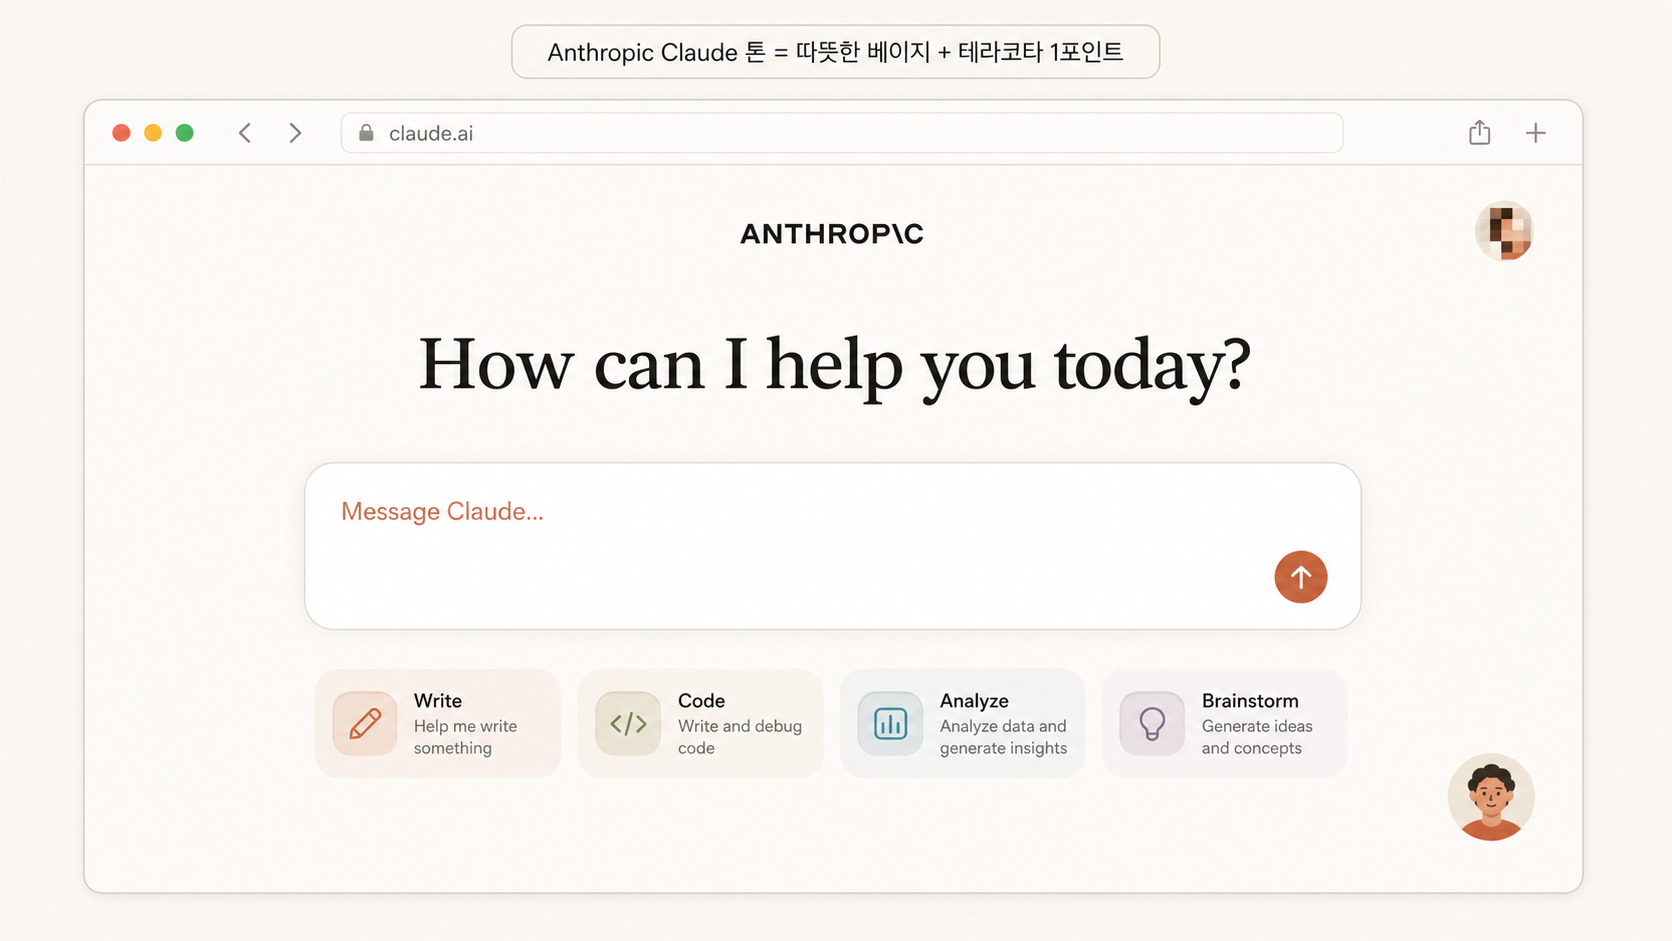Click the lock icon in the address bar

(x=366, y=133)
